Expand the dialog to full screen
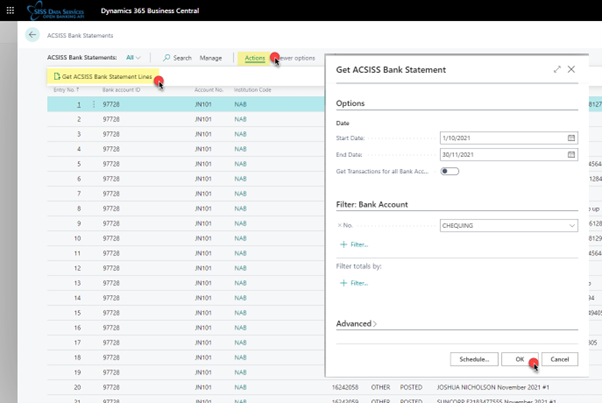Viewport: 602px width, 403px height. [557, 69]
